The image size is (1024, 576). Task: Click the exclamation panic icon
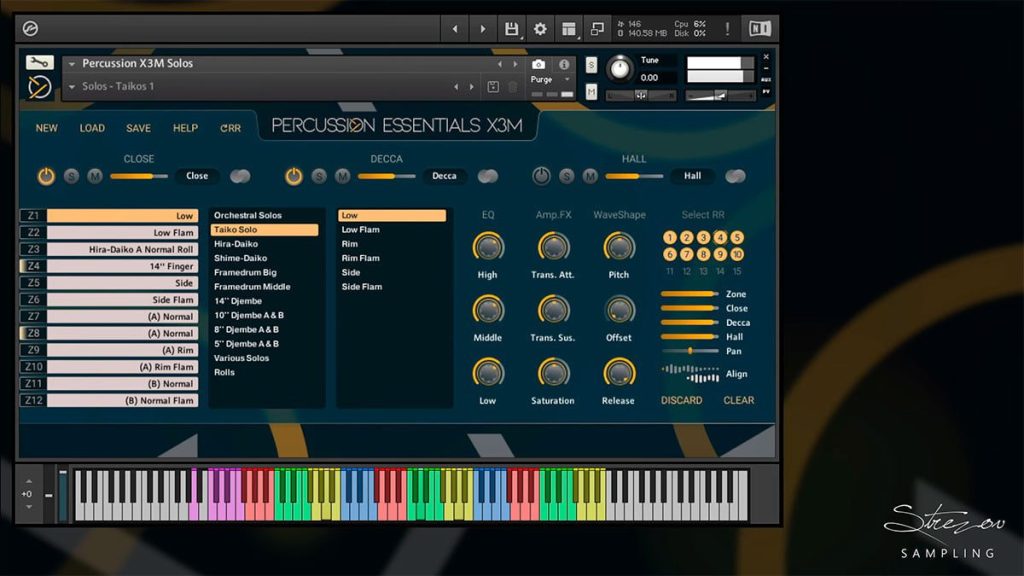pos(727,29)
